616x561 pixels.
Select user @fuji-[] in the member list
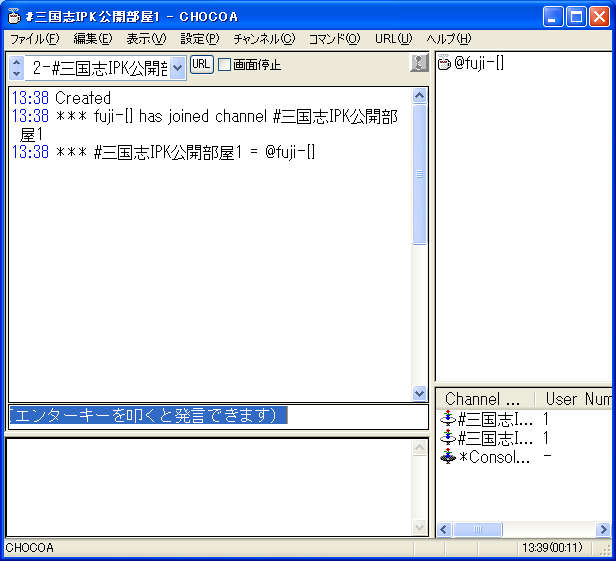point(479,65)
